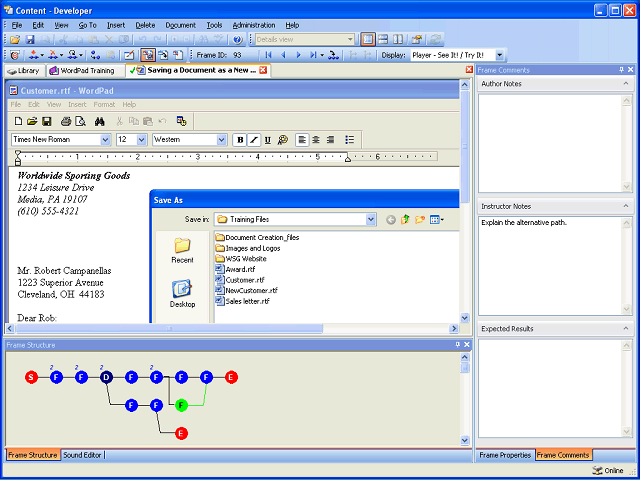Select Recent in Save As places bar

coord(182,250)
